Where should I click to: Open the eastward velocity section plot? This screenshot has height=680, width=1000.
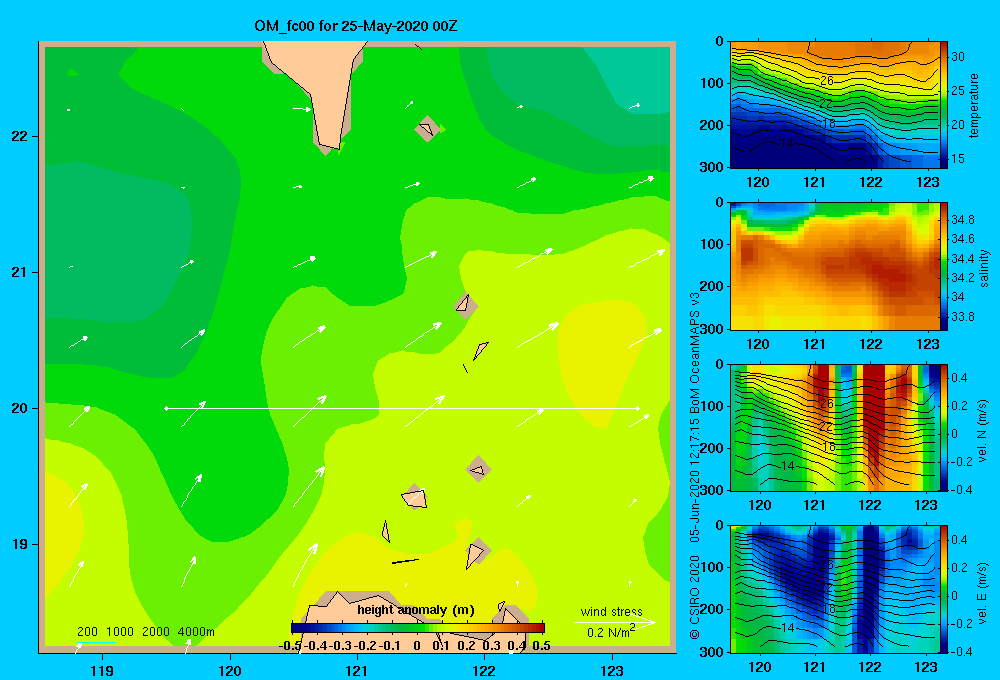(x=835, y=589)
